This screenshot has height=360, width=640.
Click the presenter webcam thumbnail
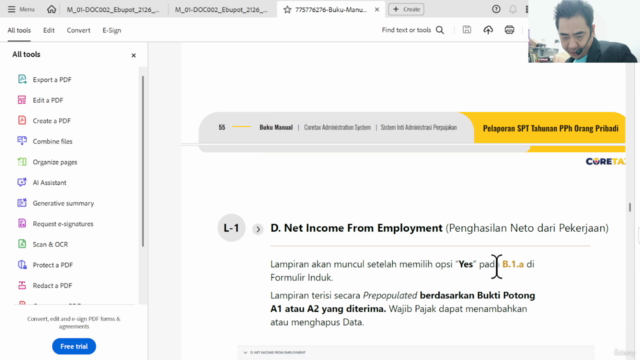coord(583,31)
